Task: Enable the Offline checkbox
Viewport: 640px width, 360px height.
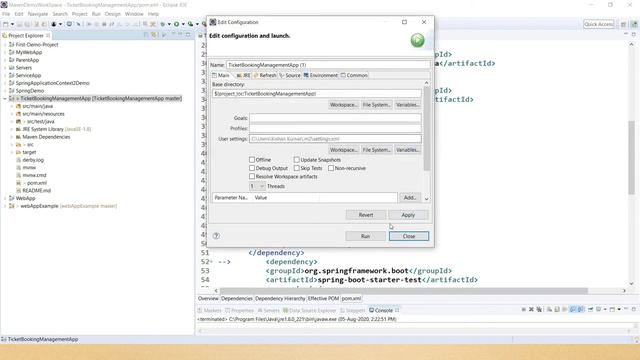Action: click(x=252, y=160)
